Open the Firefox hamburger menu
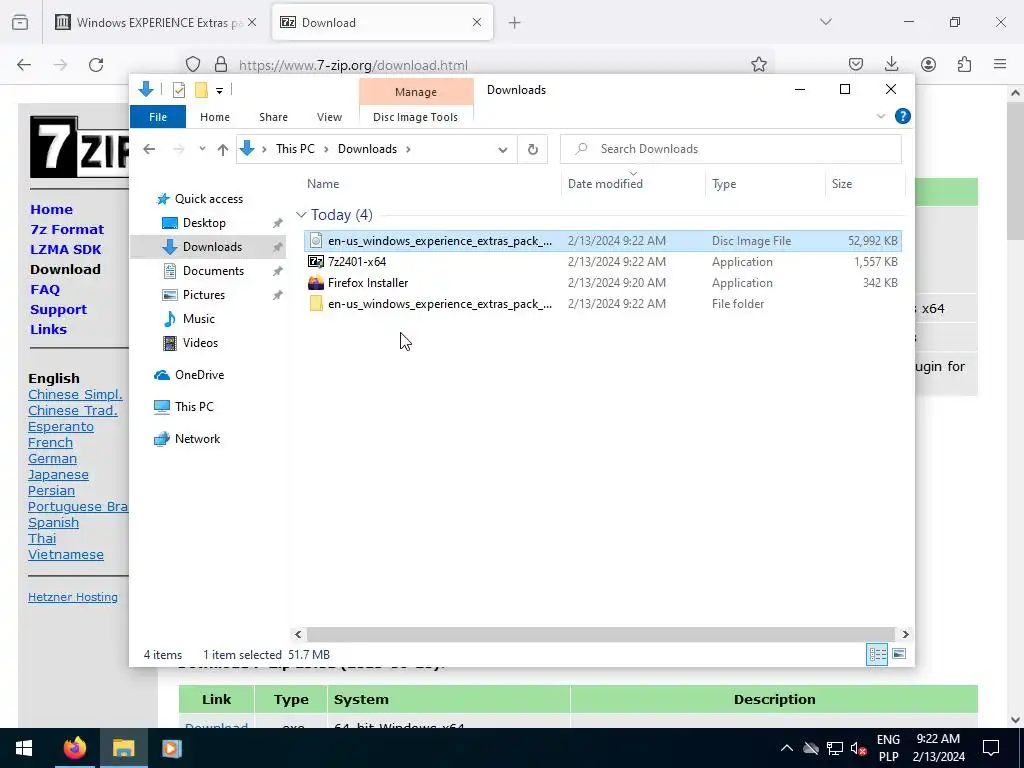Screen dimensions: 1024x768 [x=1000, y=64]
